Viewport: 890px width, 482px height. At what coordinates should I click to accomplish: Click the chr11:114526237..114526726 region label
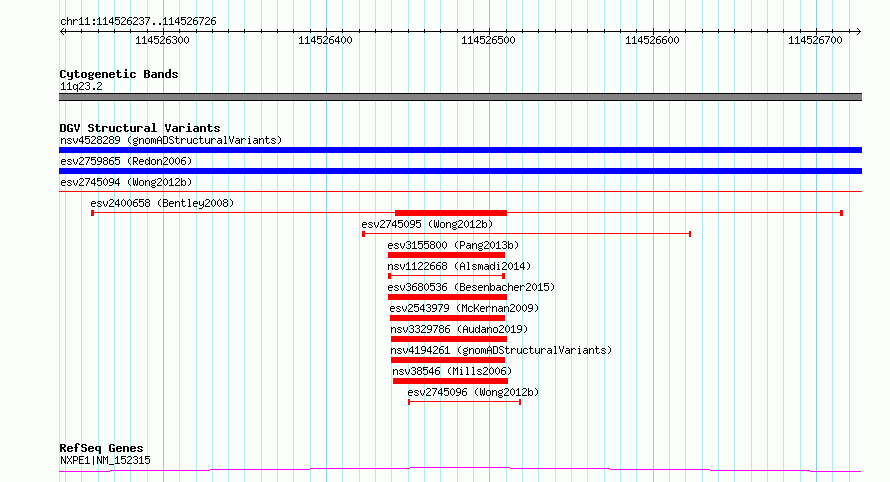tap(138, 22)
